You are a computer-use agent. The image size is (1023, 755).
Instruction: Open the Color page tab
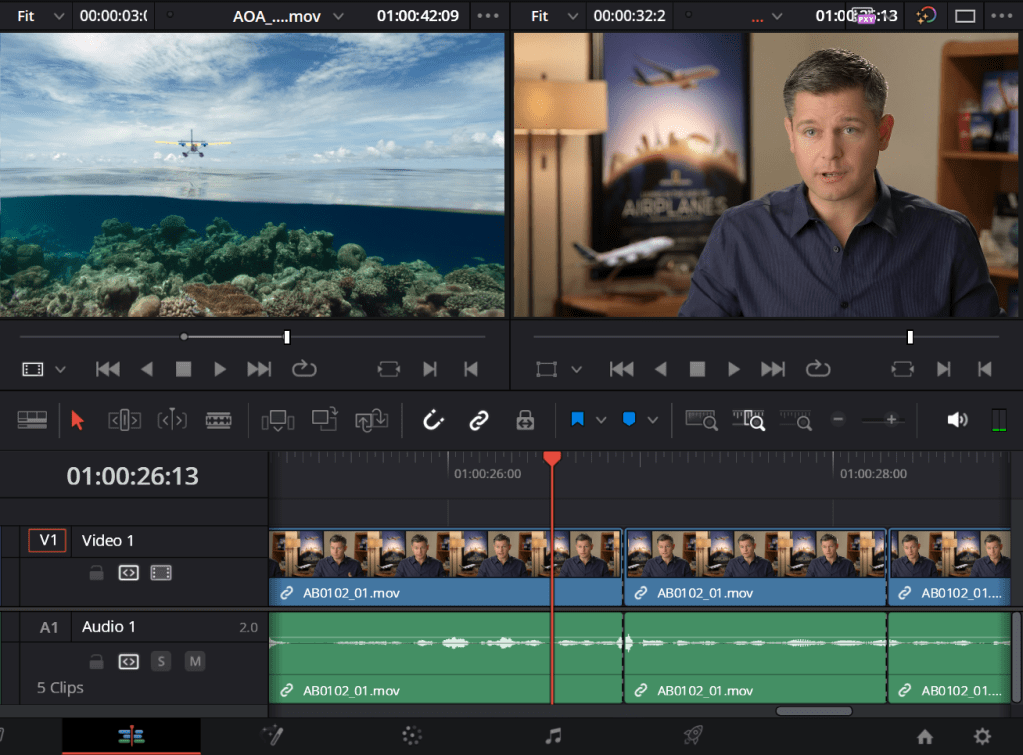[412, 736]
